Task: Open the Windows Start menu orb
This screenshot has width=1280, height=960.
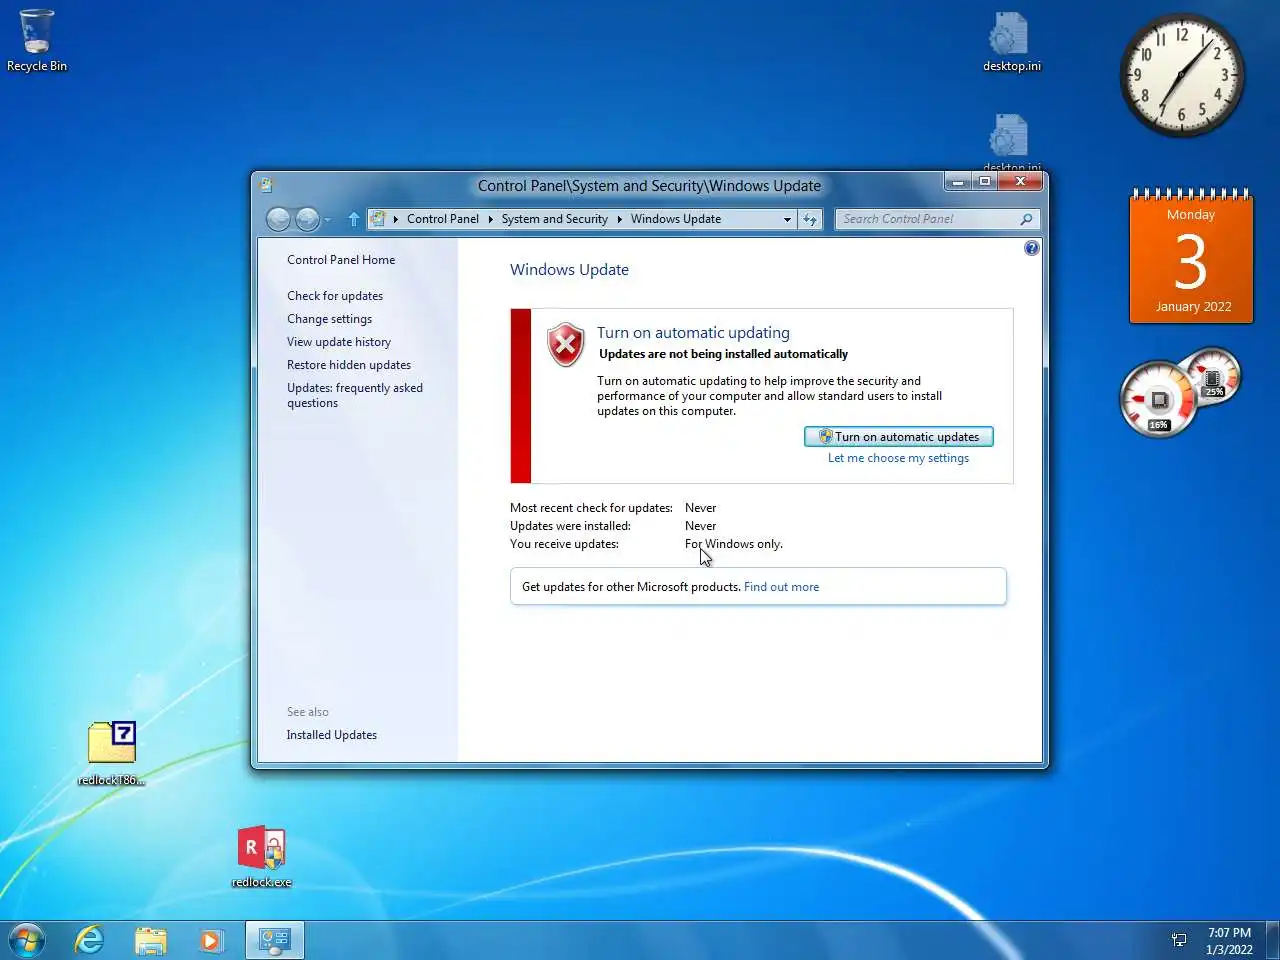Action: (x=27, y=940)
